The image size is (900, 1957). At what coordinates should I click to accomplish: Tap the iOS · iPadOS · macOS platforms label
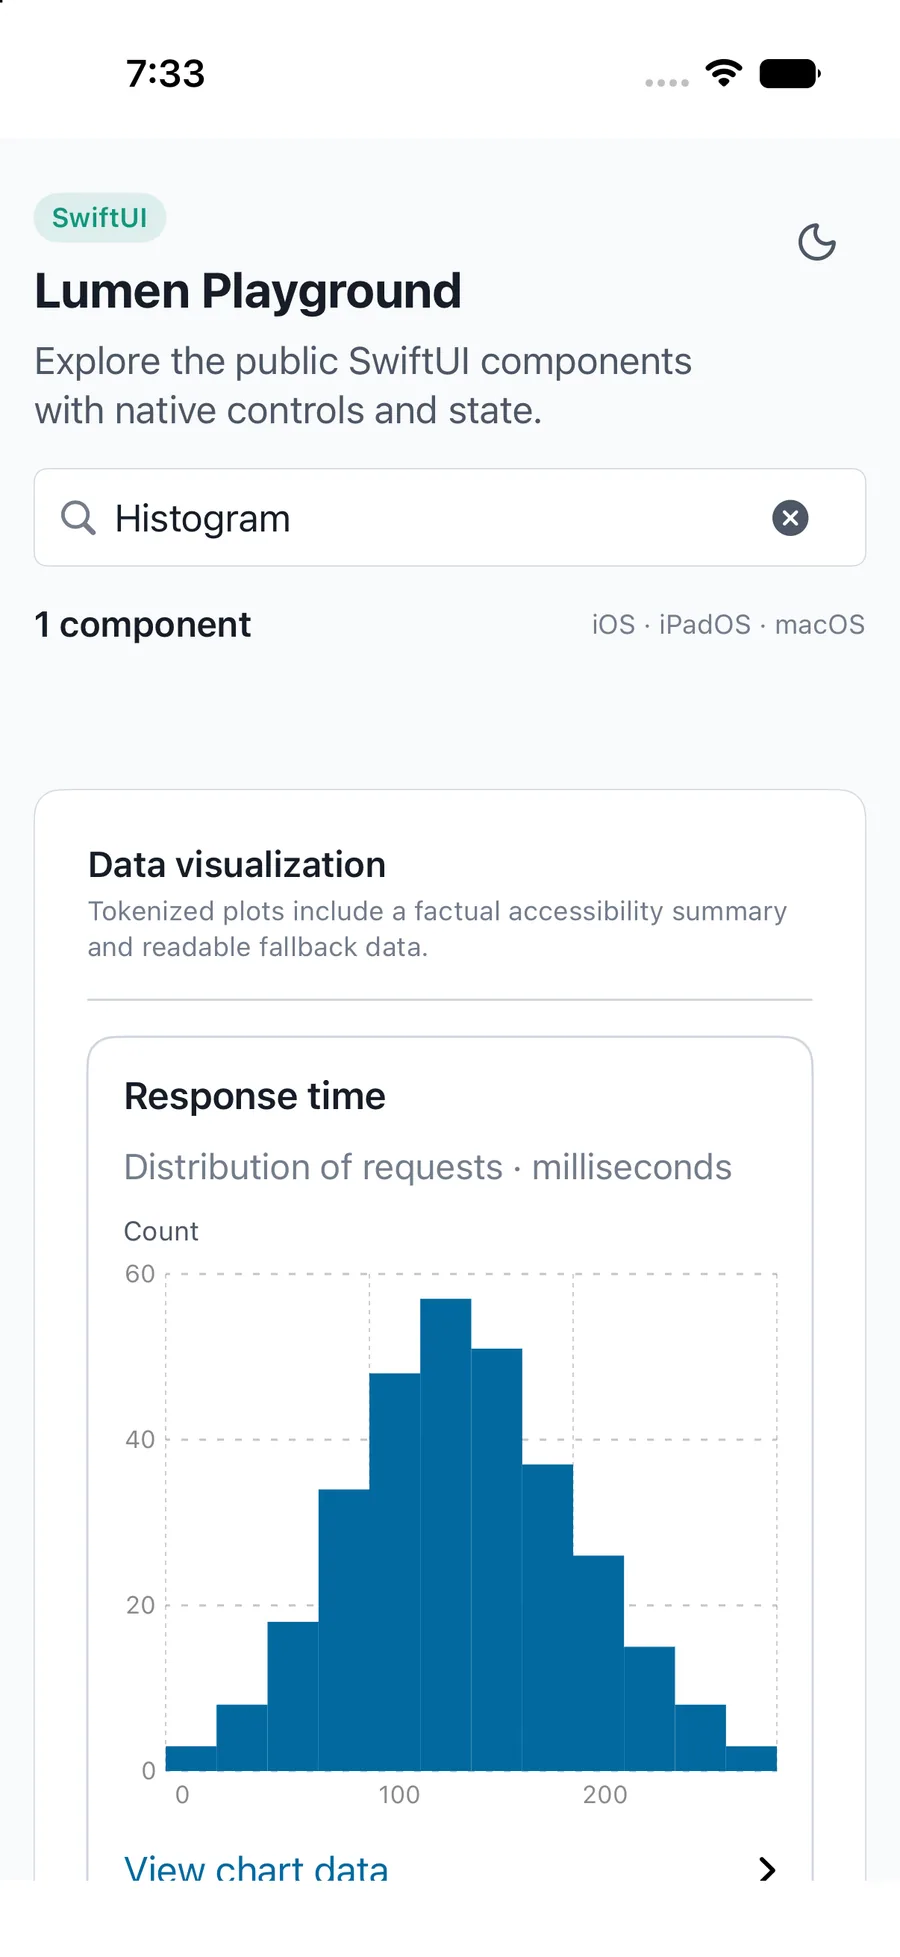[728, 625]
